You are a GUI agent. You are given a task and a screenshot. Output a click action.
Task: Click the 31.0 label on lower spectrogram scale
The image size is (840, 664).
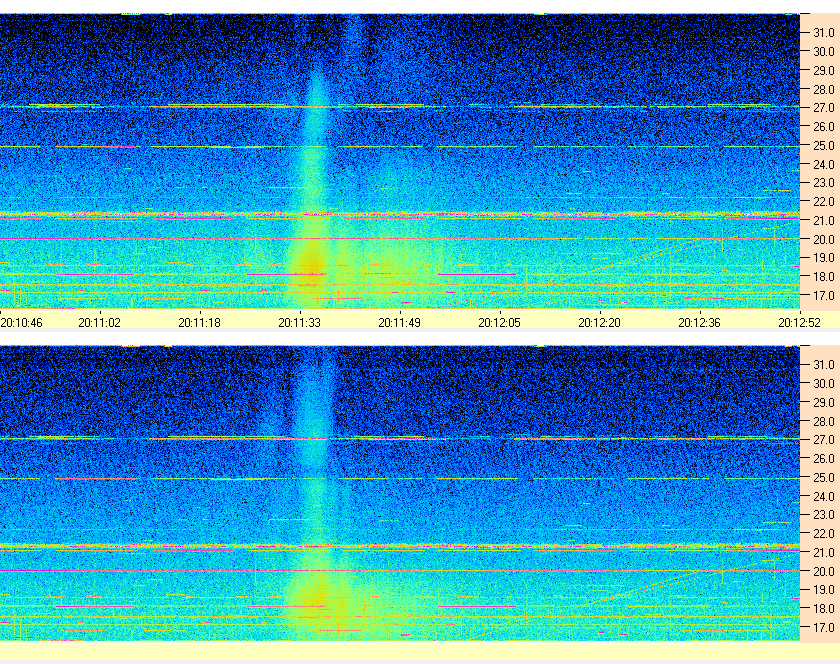click(x=824, y=365)
